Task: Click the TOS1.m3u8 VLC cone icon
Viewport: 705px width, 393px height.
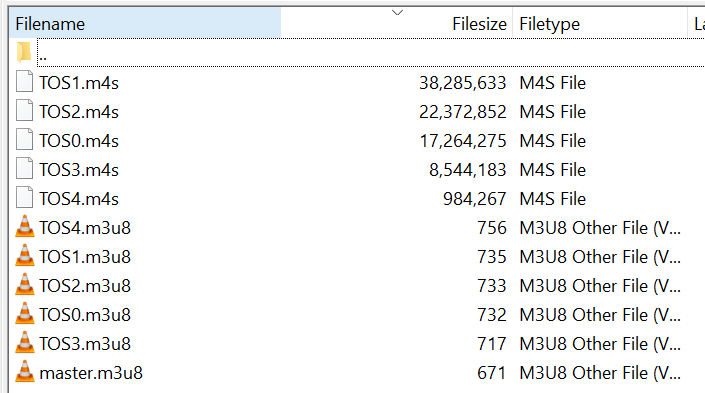Action: click(x=25, y=255)
